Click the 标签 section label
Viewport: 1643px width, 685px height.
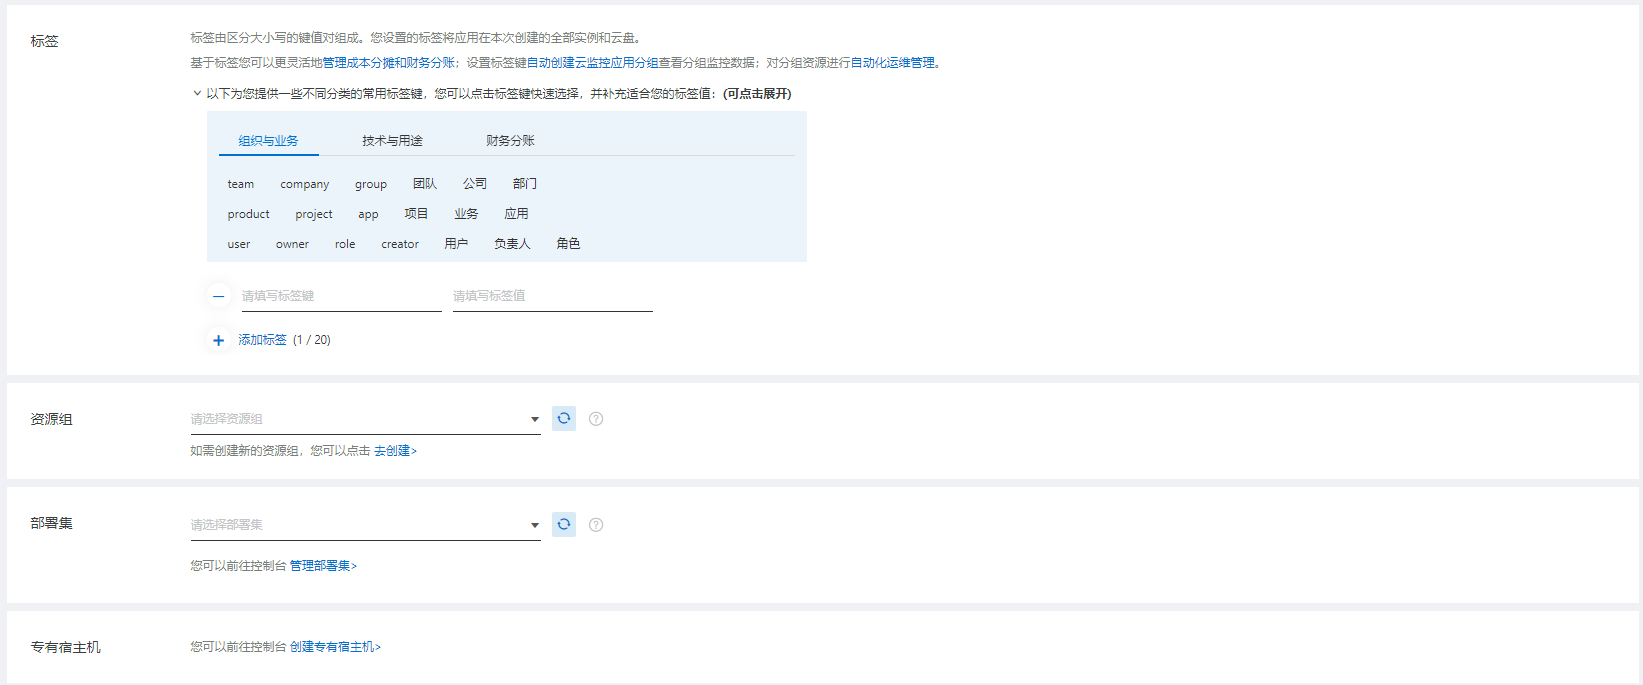(44, 41)
